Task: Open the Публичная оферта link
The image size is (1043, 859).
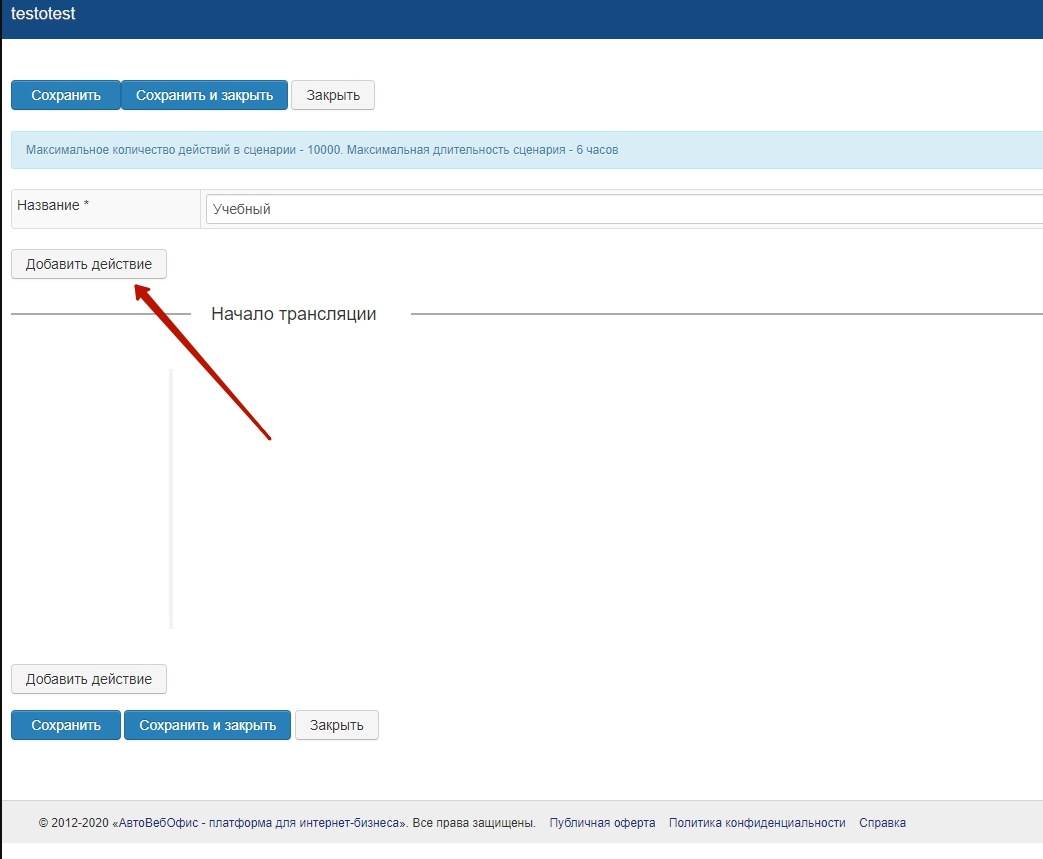Action: [602, 823]
